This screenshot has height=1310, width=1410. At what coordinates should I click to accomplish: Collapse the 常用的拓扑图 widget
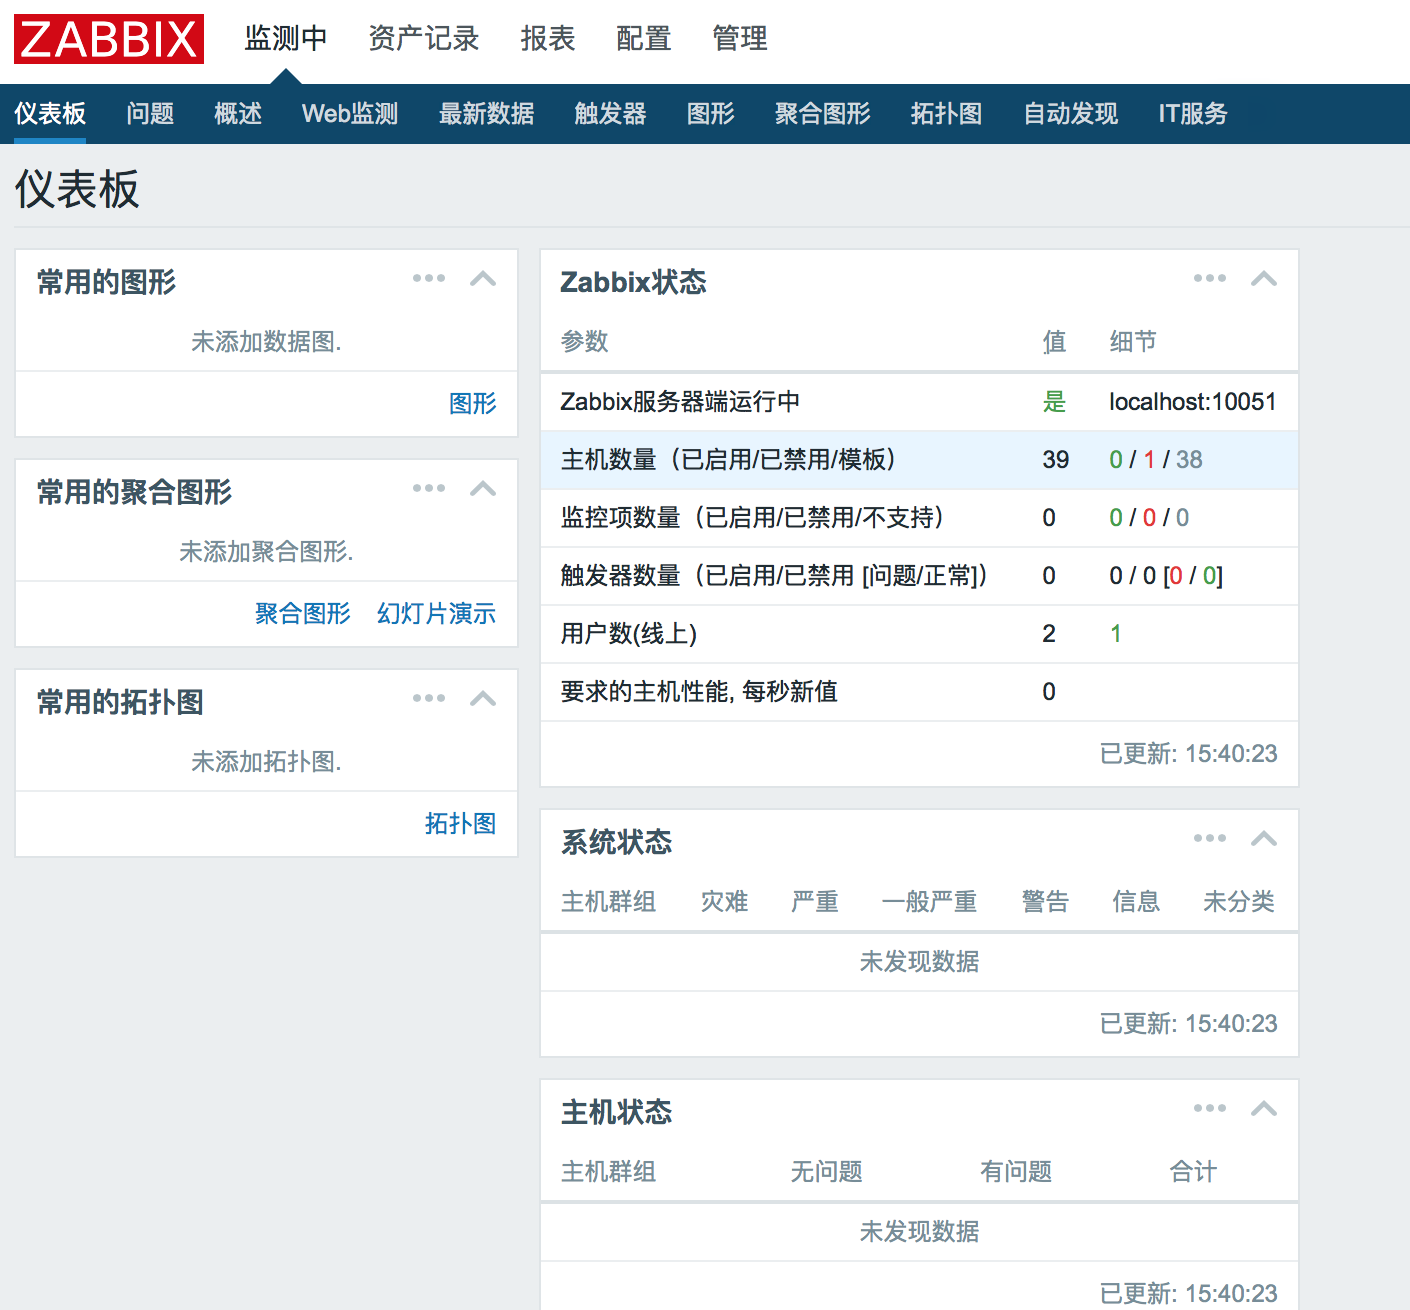pyautogui.click(x=483, y=699)
